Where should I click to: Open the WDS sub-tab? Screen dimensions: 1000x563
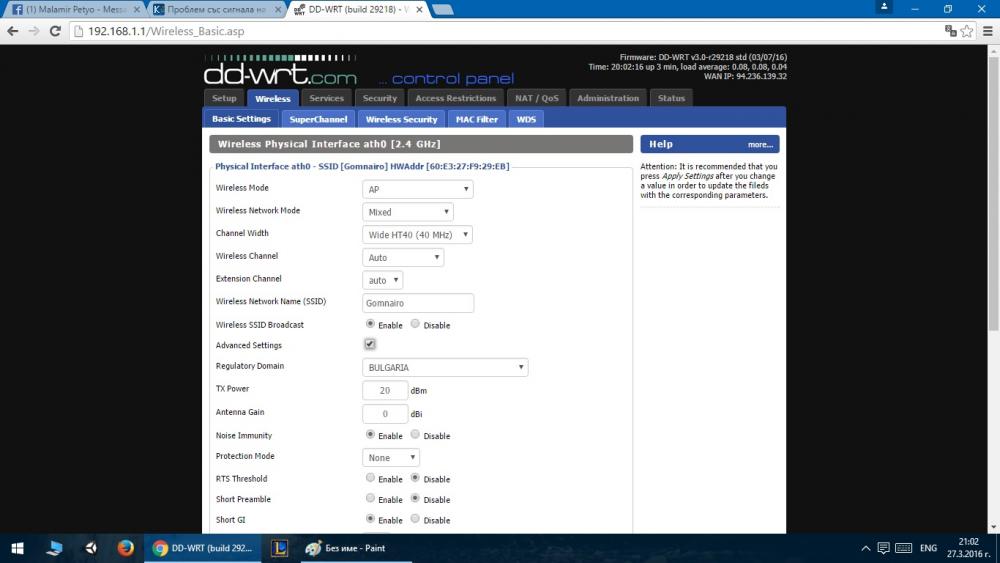(526, 119)
